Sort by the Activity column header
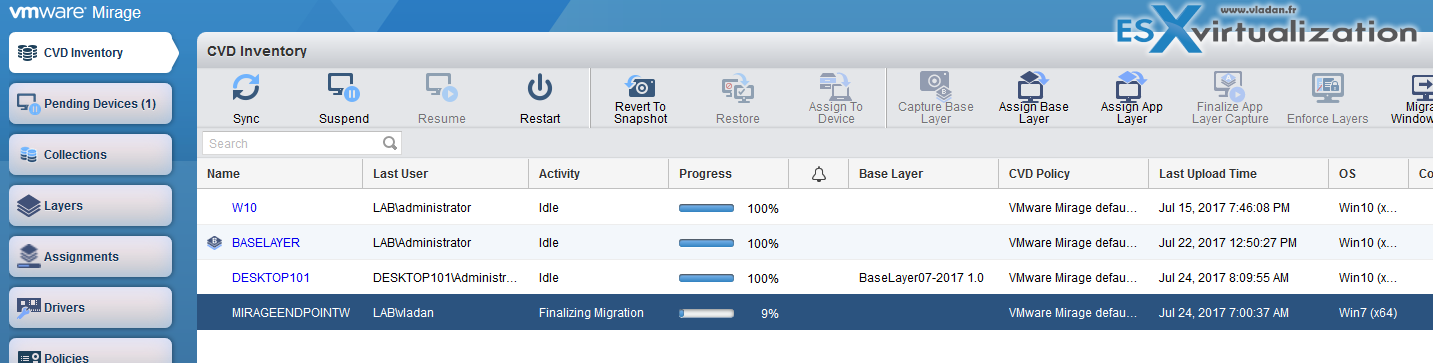The image size is (1433, 363). pos(598,174)
